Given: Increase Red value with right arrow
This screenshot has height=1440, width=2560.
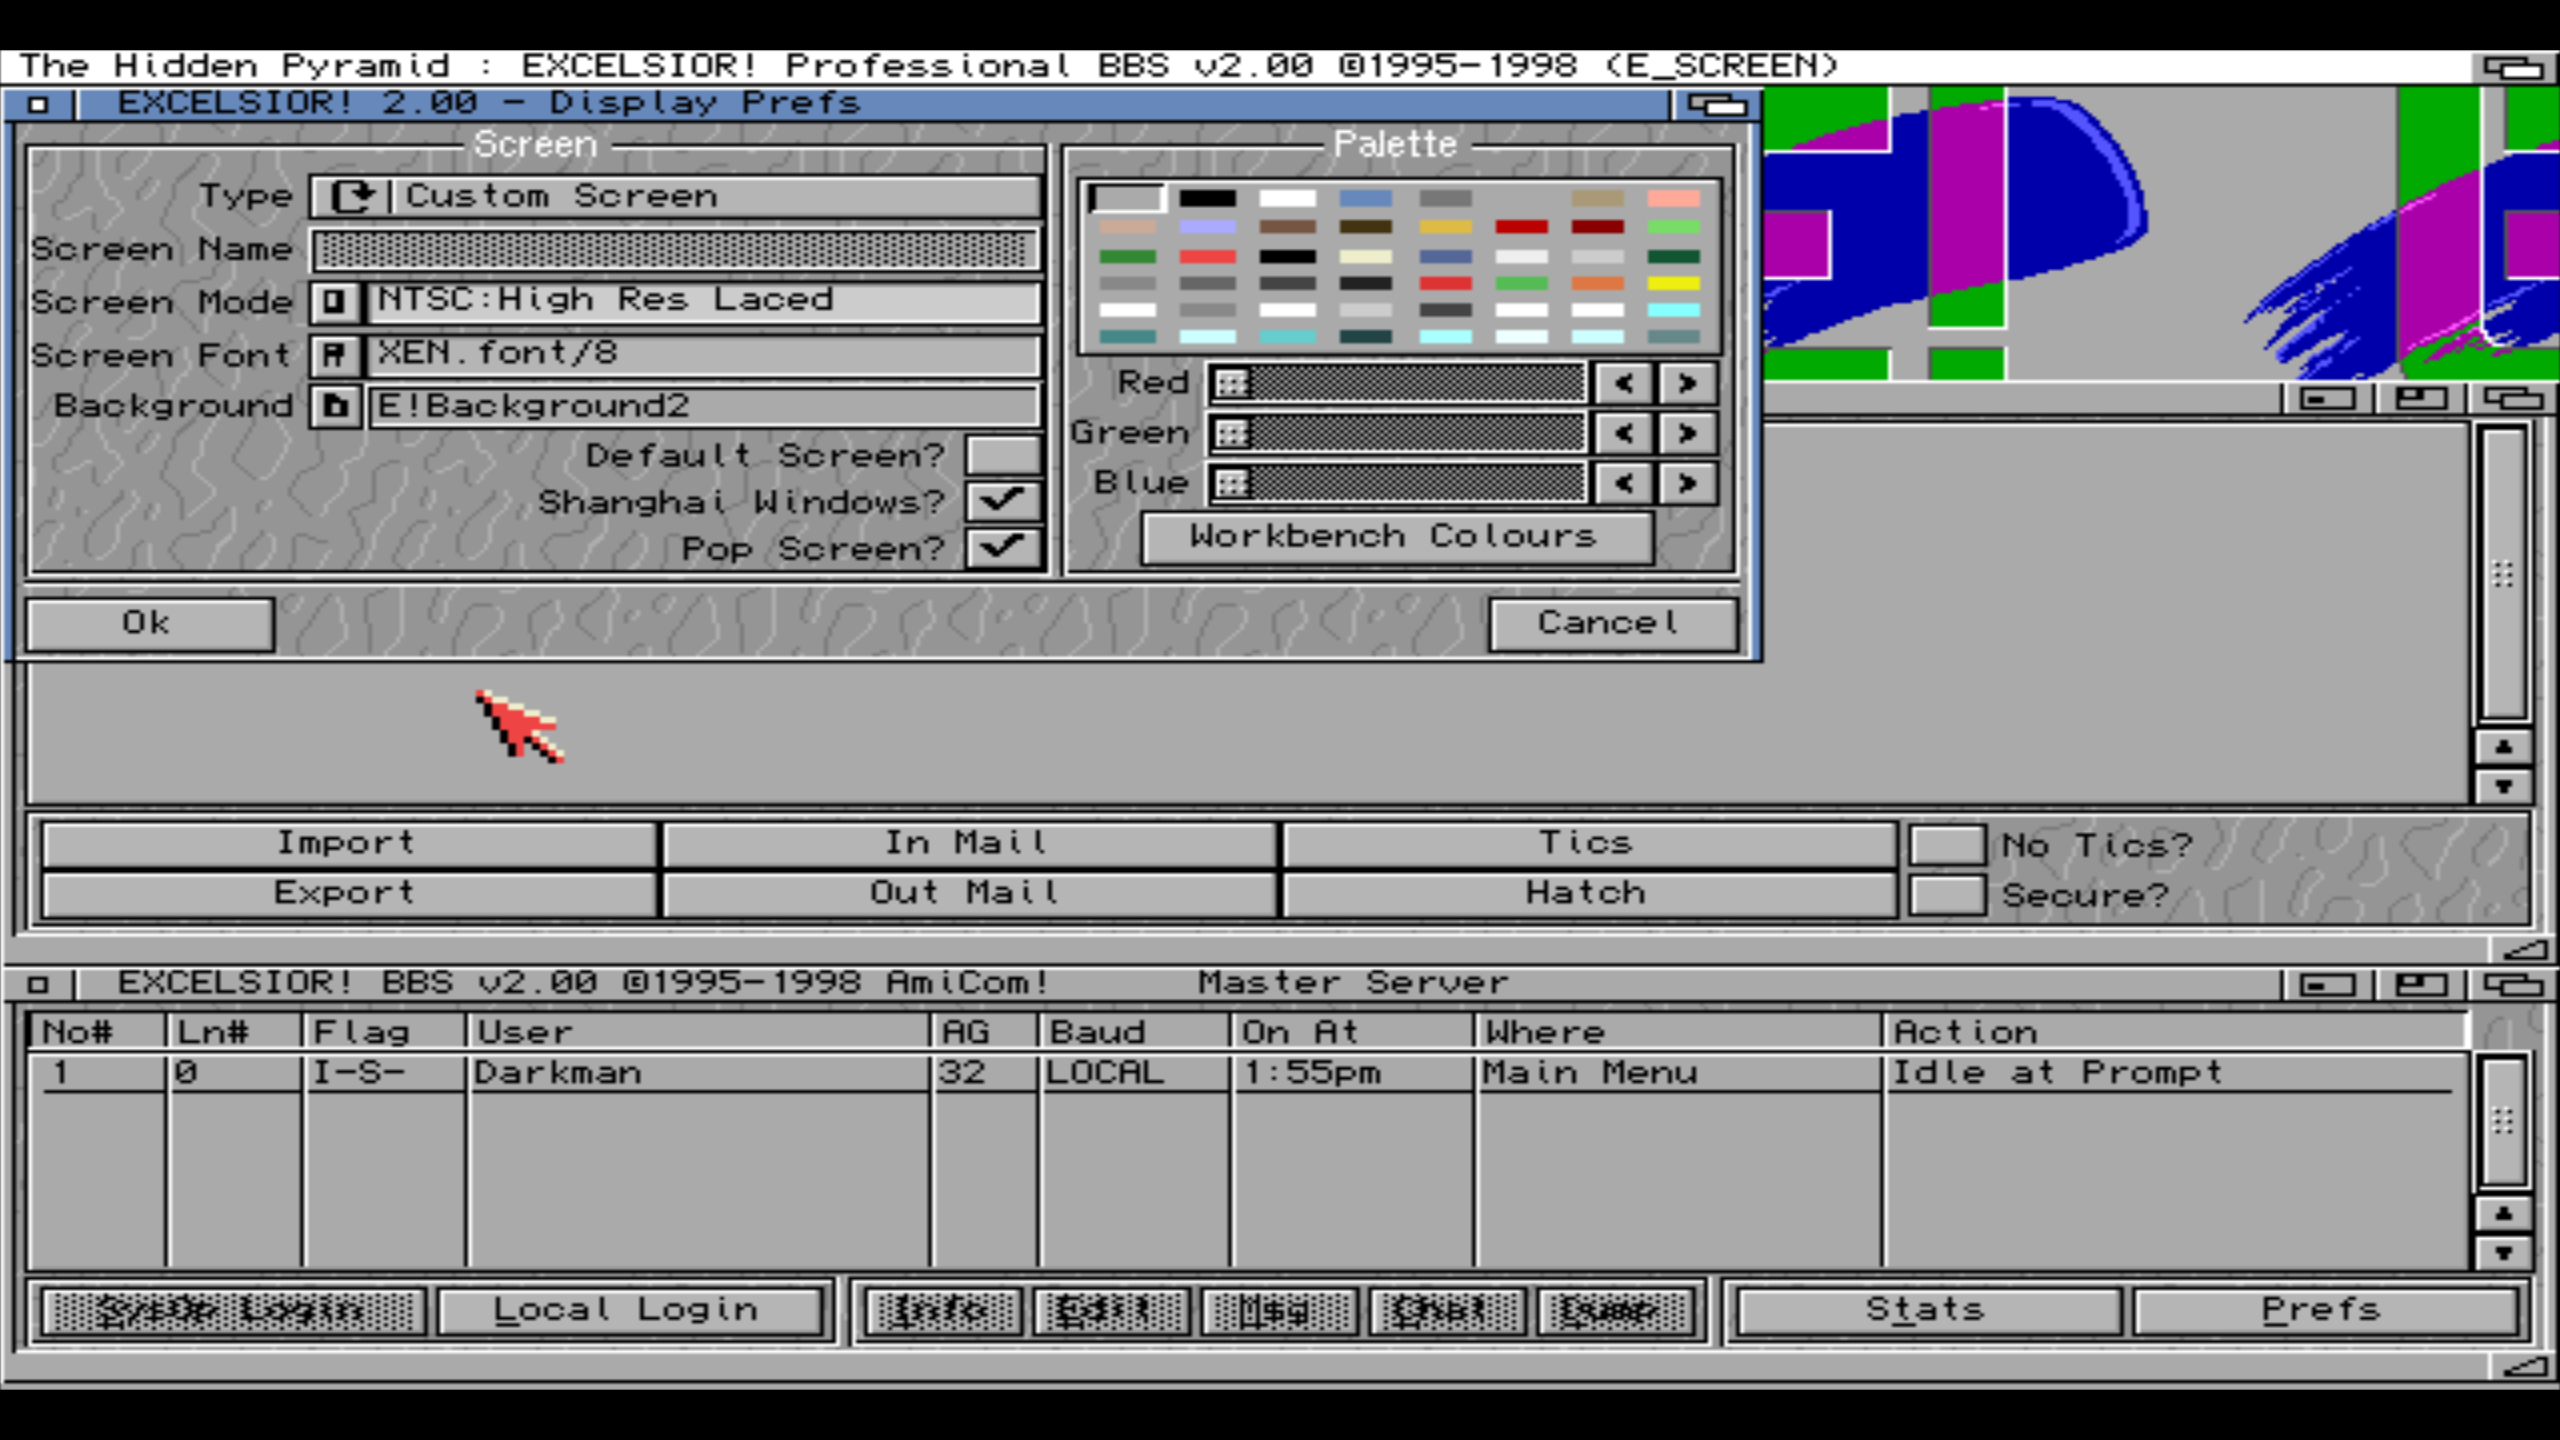Looking at the screenshot, I should (x=1687, y=383).
